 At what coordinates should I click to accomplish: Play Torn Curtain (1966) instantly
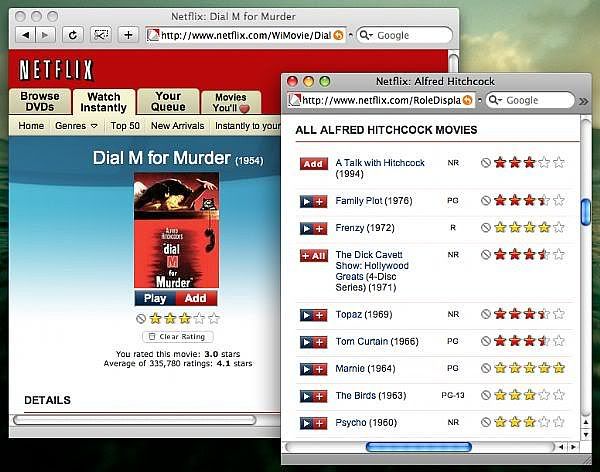(x=307, y=342)
